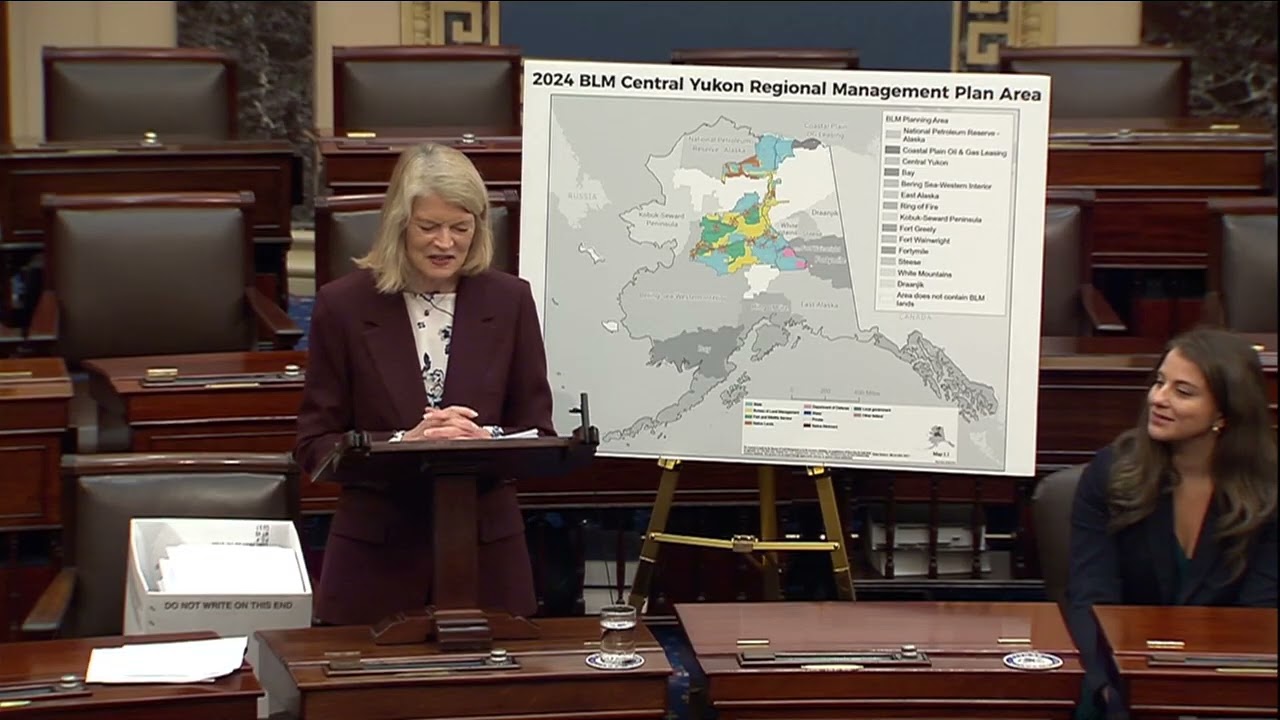Click the 'National Petroleum Reserve - Alaska' legend entry
Viewport: 1280px width, 720px height.
click(x=942, y=137)
